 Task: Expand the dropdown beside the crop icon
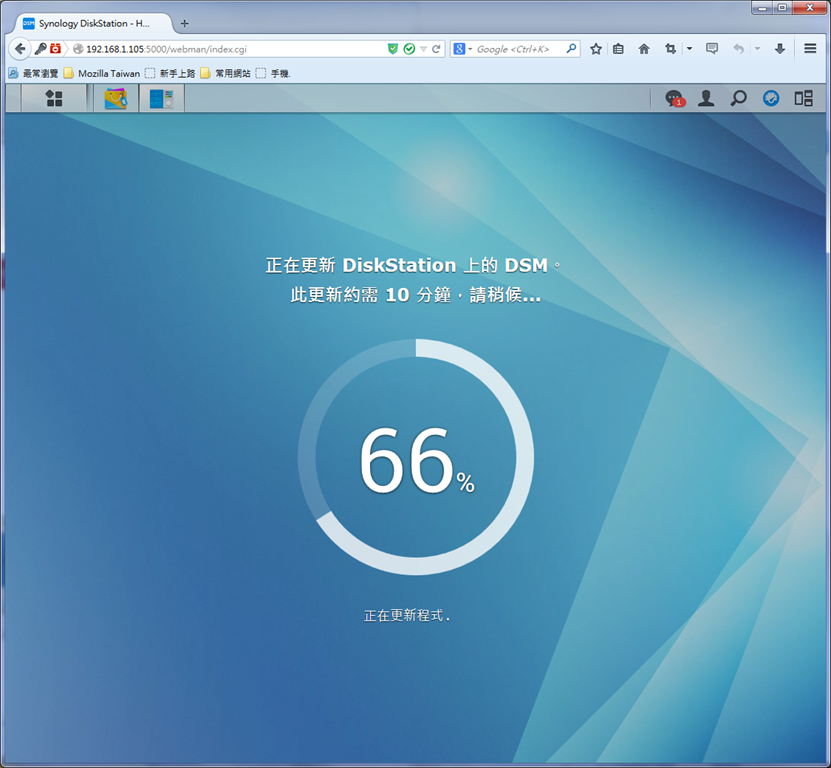[689, 49]
